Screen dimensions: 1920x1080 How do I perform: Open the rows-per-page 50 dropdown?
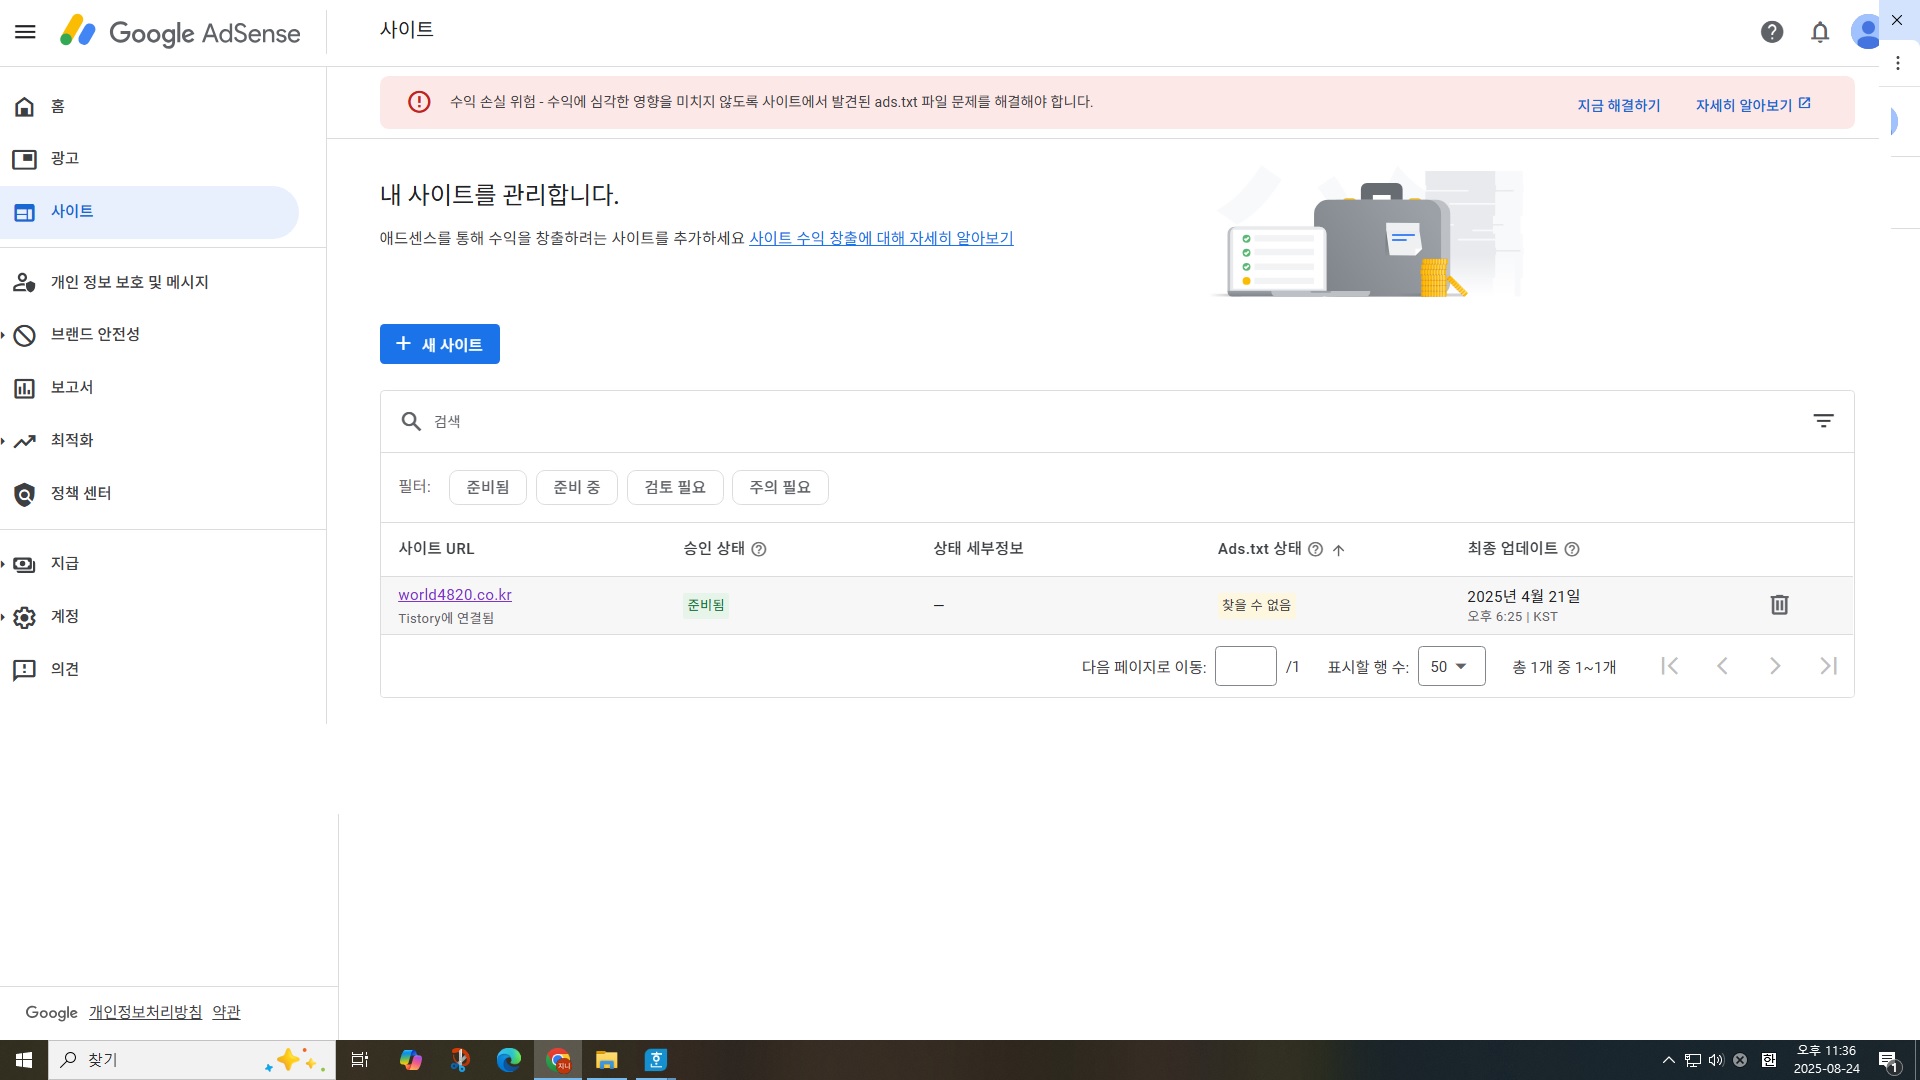click(1450, 666)
